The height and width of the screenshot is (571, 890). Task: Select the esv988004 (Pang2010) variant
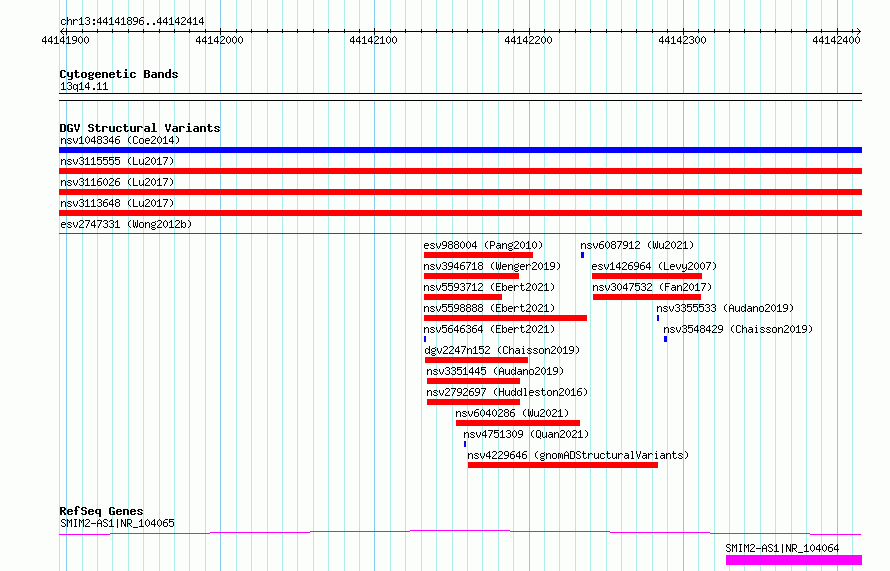[x=483, y=245]
